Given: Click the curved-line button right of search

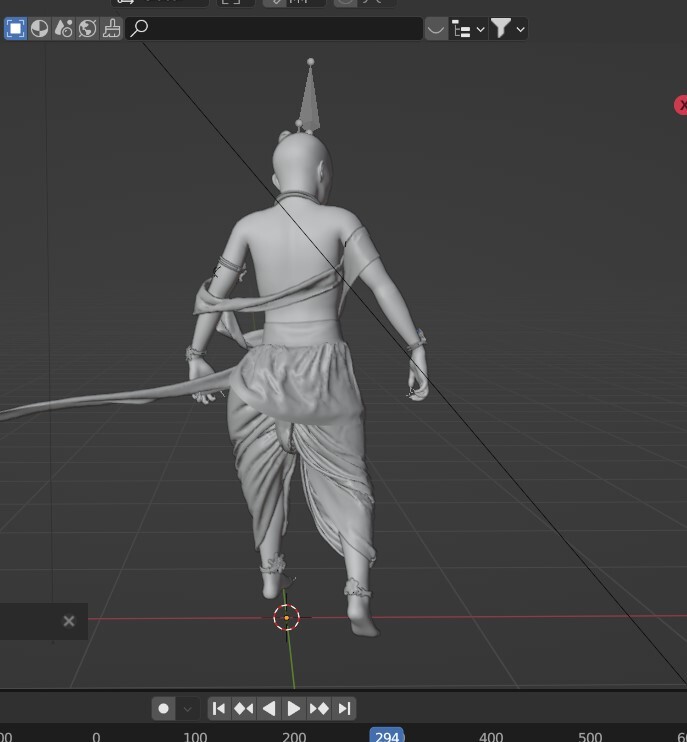Looking at the screenshot, I should (x=436, y=29).
